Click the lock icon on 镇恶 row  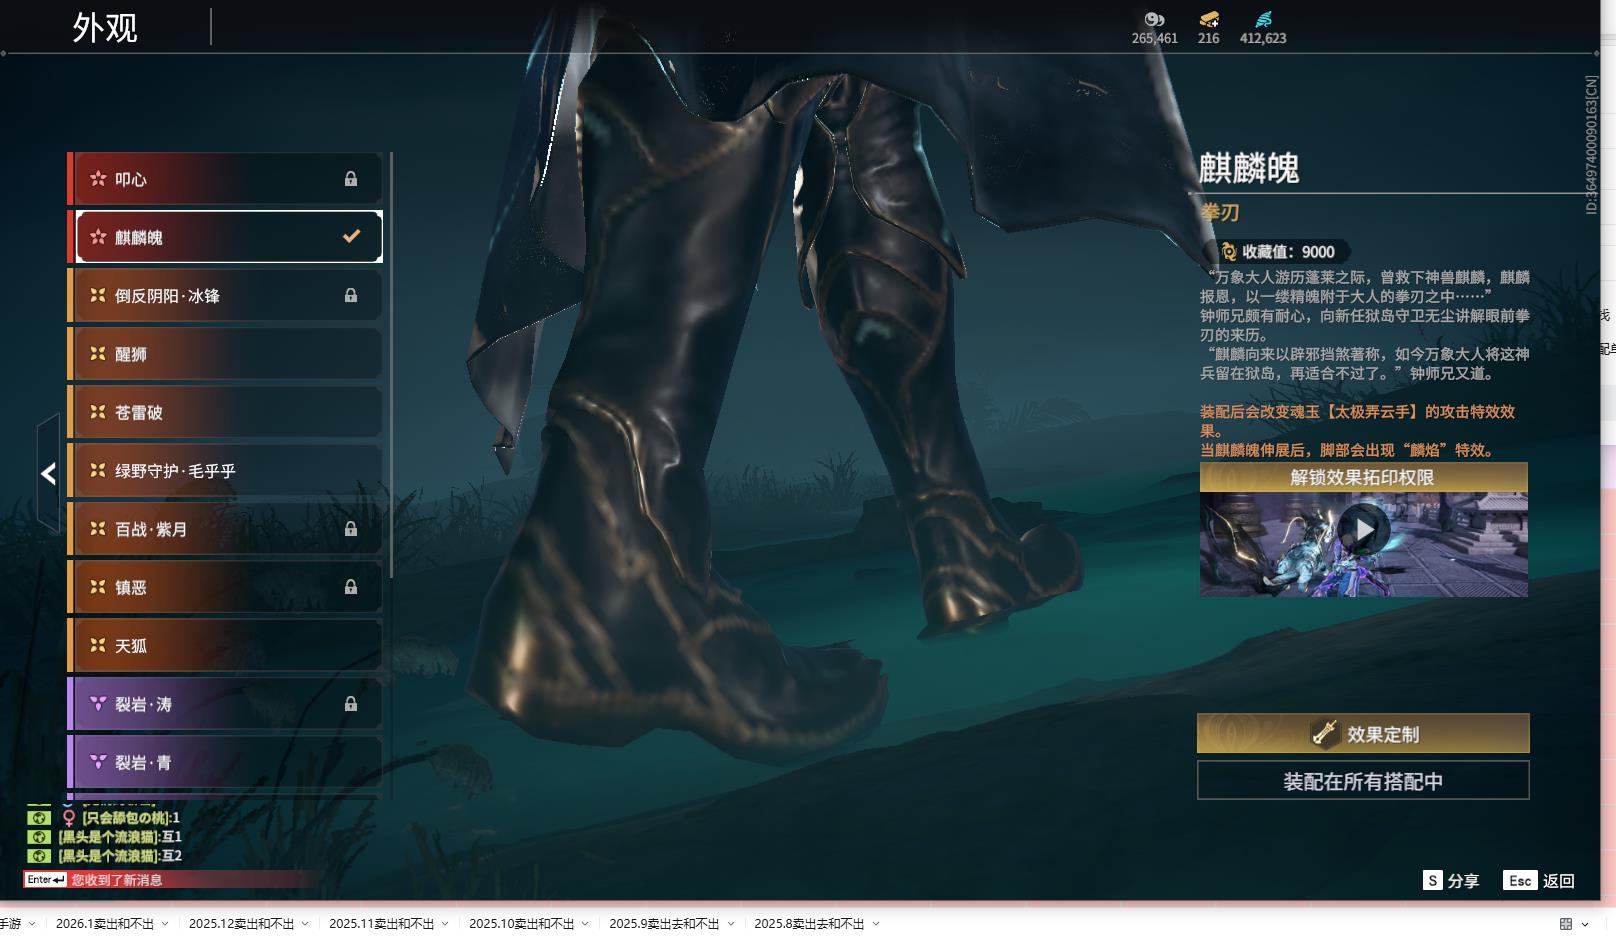click(x=351, y=587)
